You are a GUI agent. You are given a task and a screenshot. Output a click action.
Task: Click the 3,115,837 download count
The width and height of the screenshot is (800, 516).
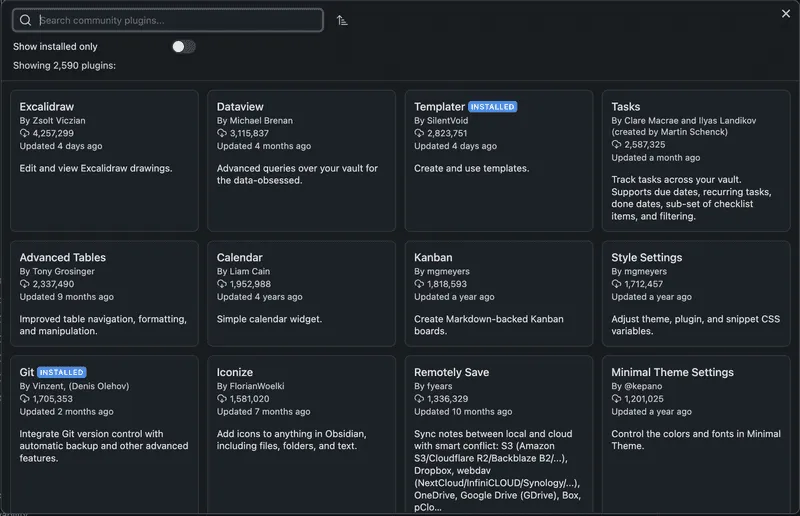249,133
